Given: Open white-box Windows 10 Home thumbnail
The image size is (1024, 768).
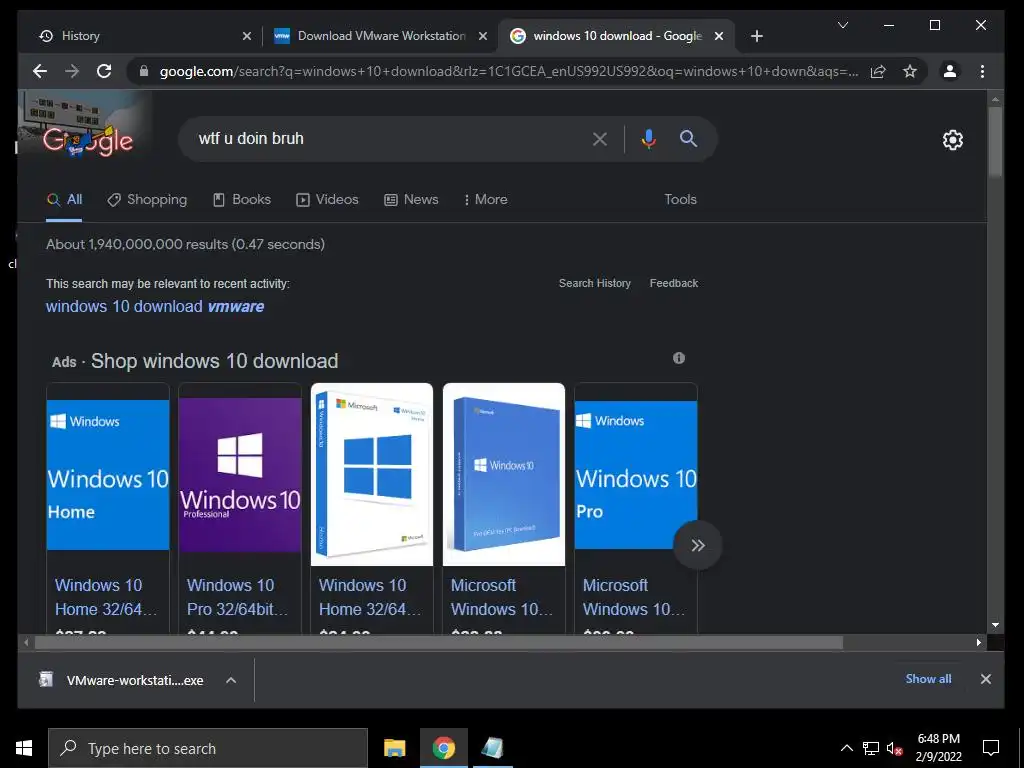Looking at the screenshot, I should point(372,474).
